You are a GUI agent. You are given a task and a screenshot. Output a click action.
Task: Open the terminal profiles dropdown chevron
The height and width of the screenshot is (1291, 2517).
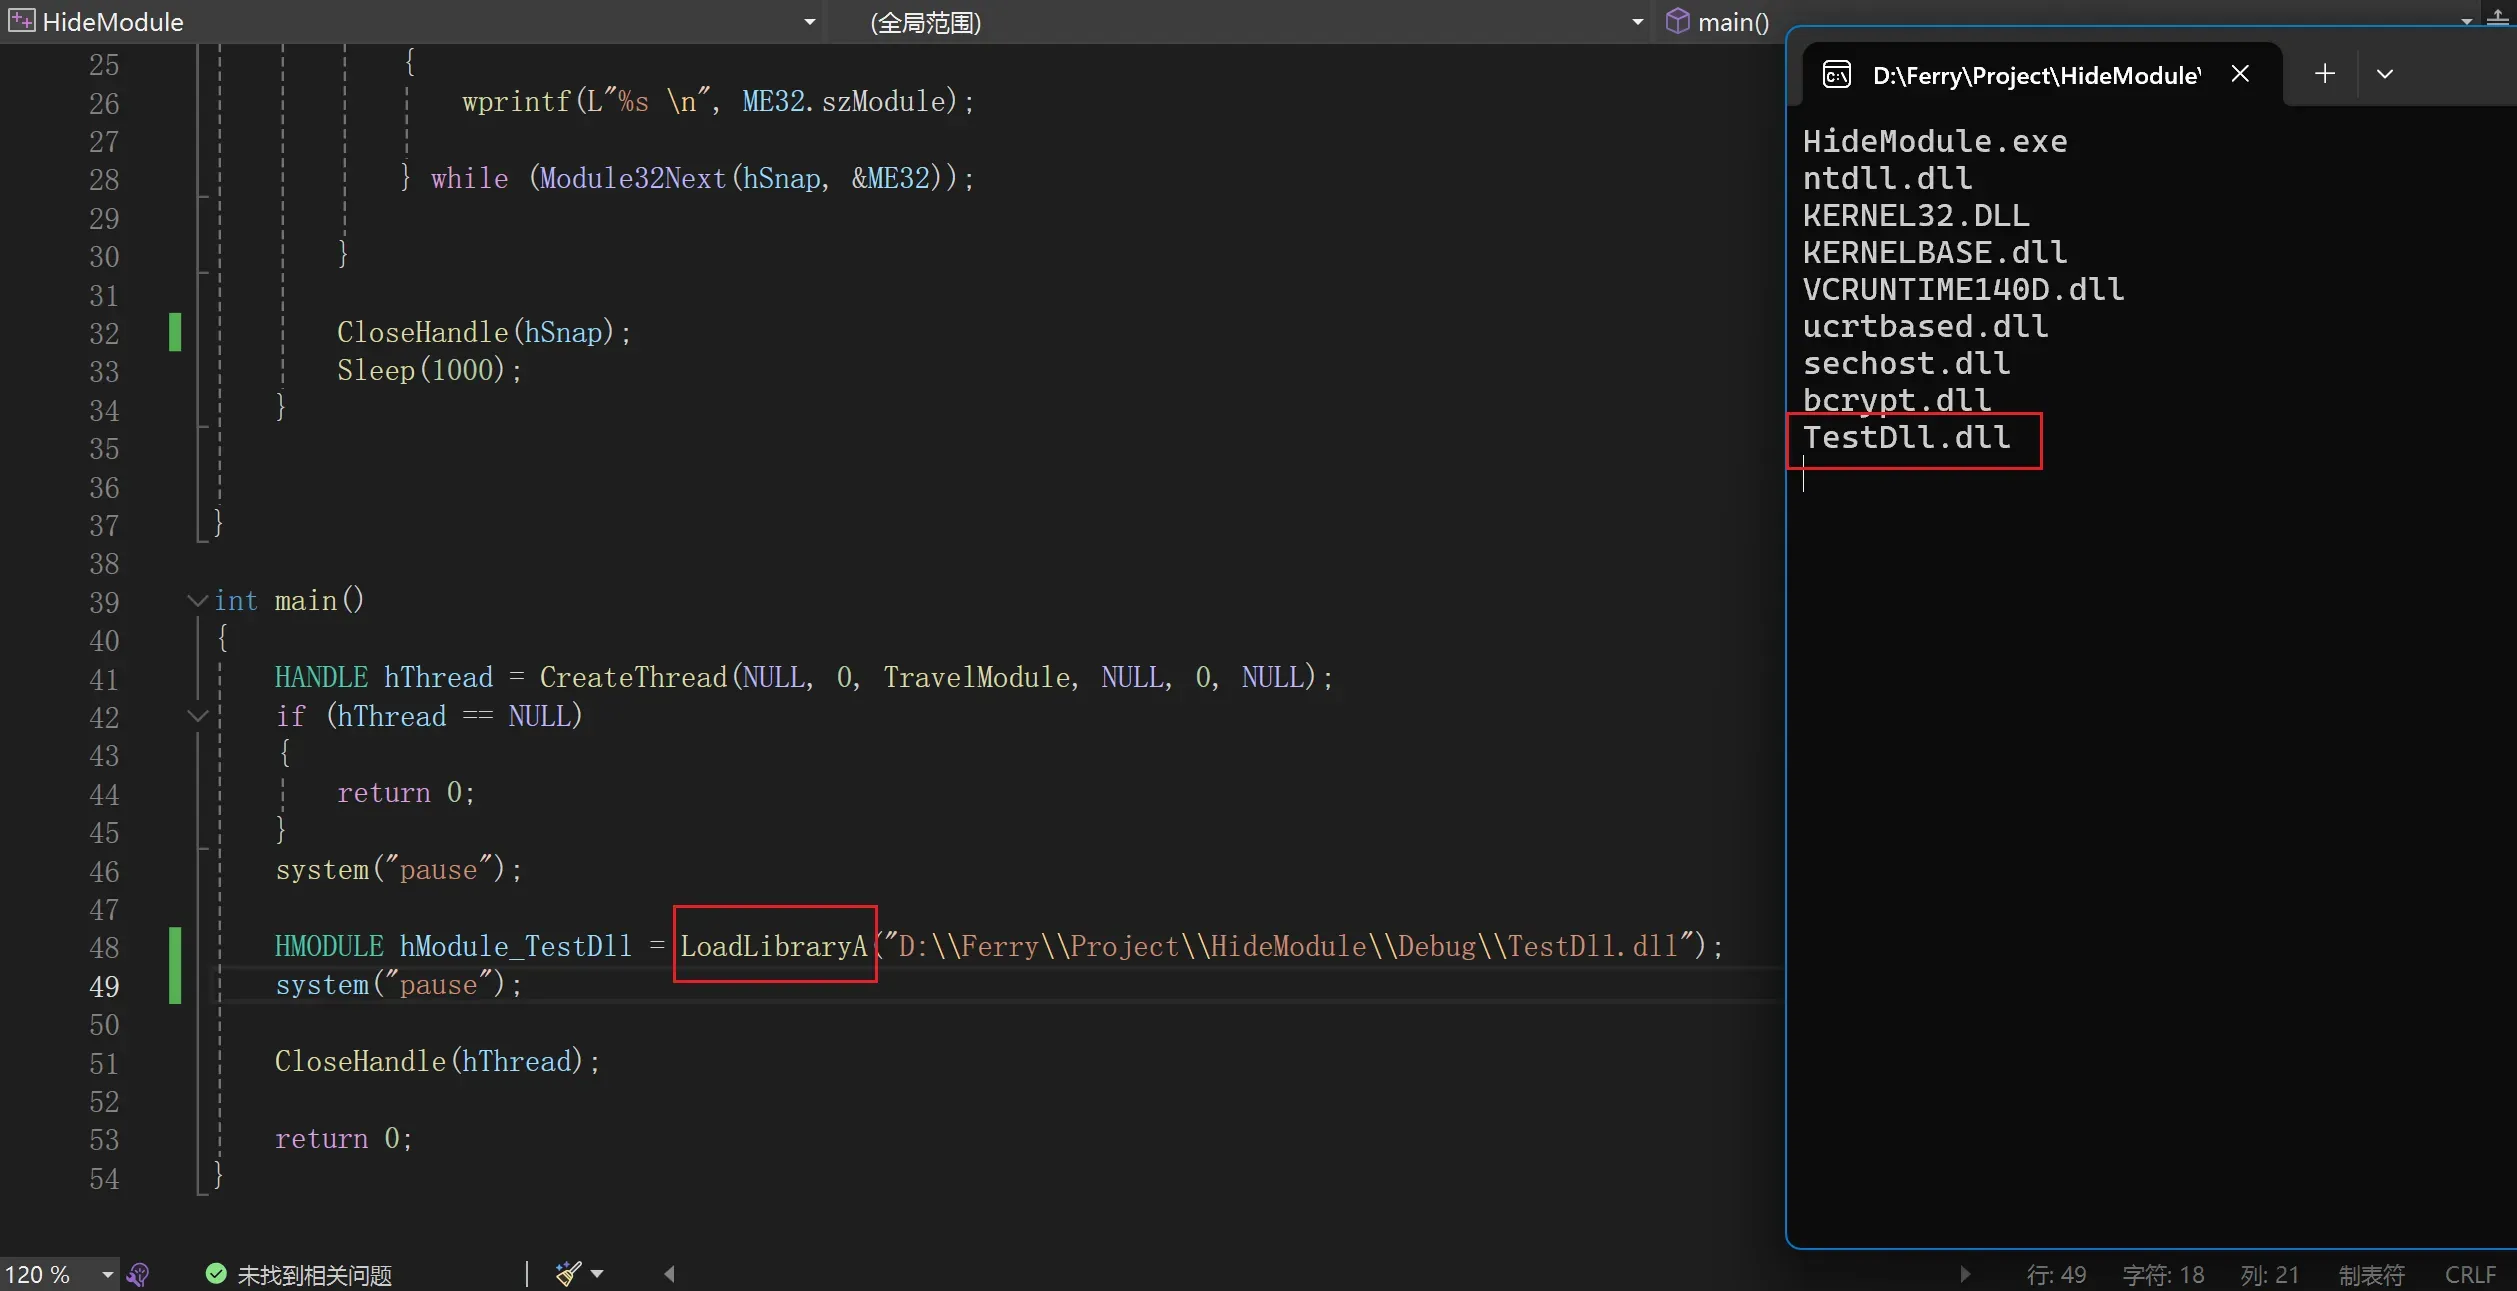pyautogui.click(x=2385, y=74)
